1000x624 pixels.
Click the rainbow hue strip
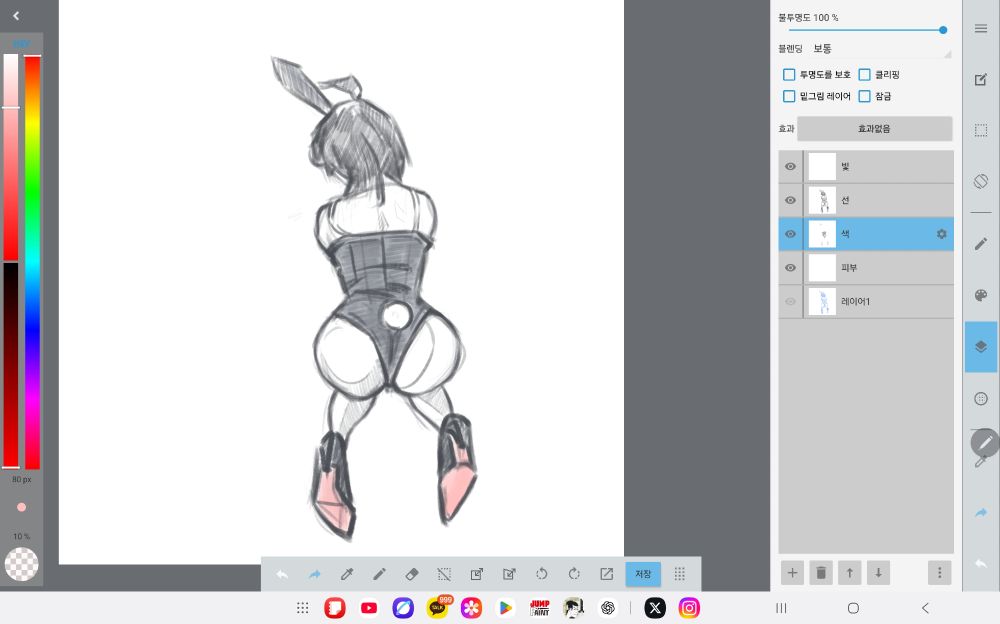tap(33, 262)
